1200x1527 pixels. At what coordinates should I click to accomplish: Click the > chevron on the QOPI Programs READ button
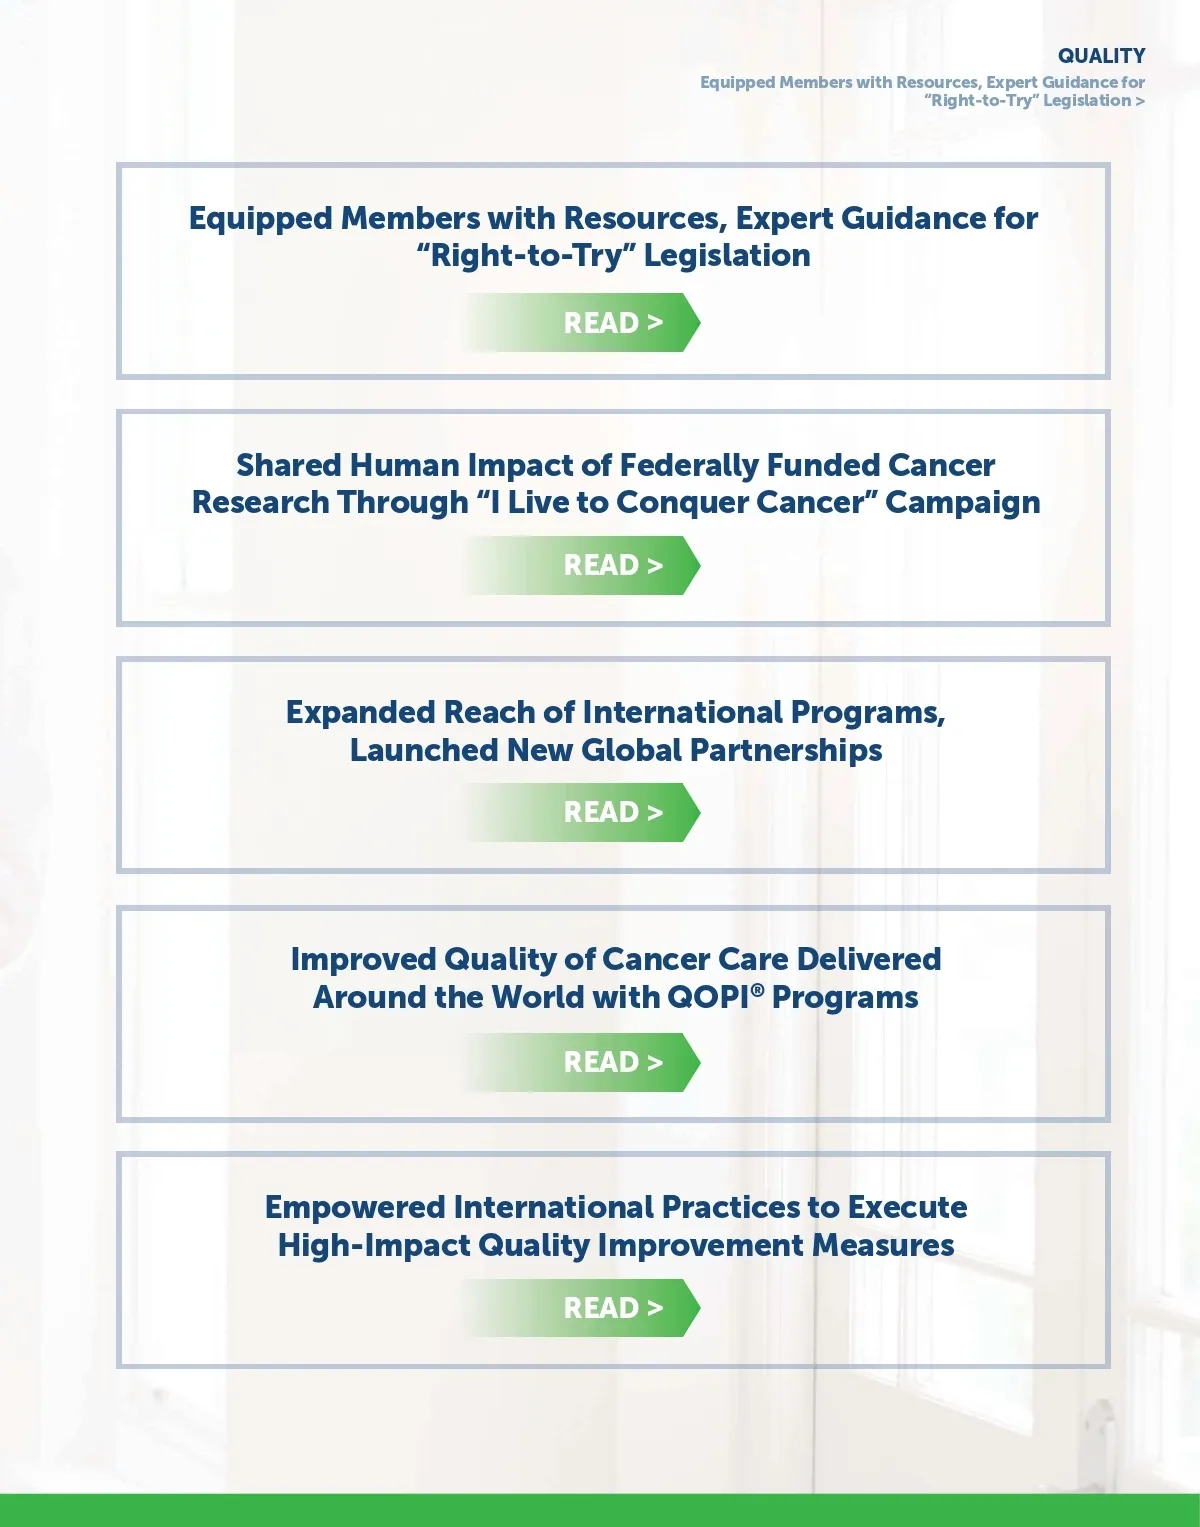[x=655, y=1062]
